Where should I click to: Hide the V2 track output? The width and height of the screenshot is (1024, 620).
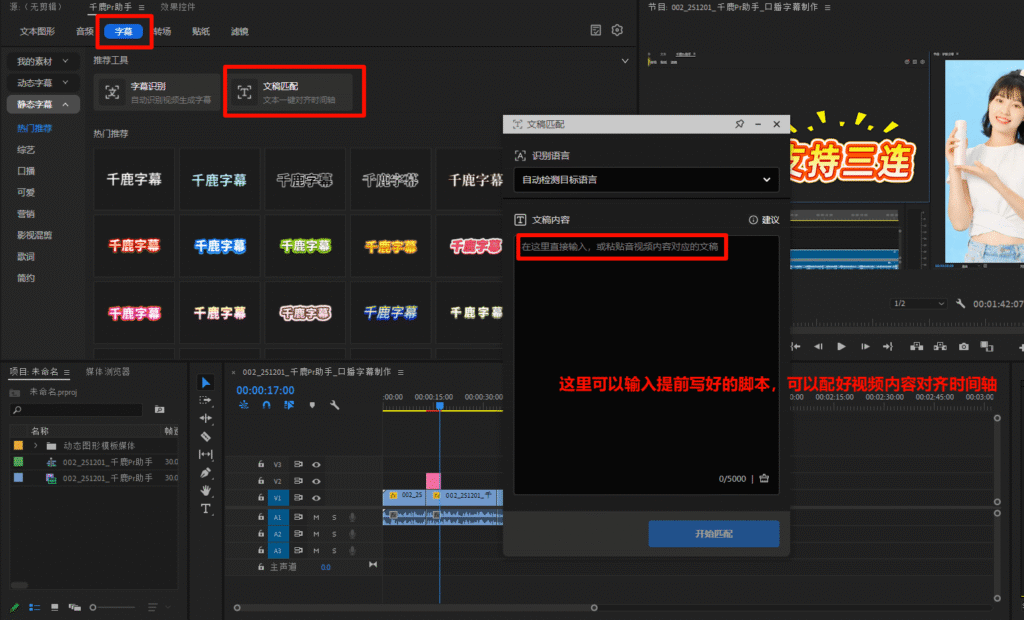(x=316, y=481)
